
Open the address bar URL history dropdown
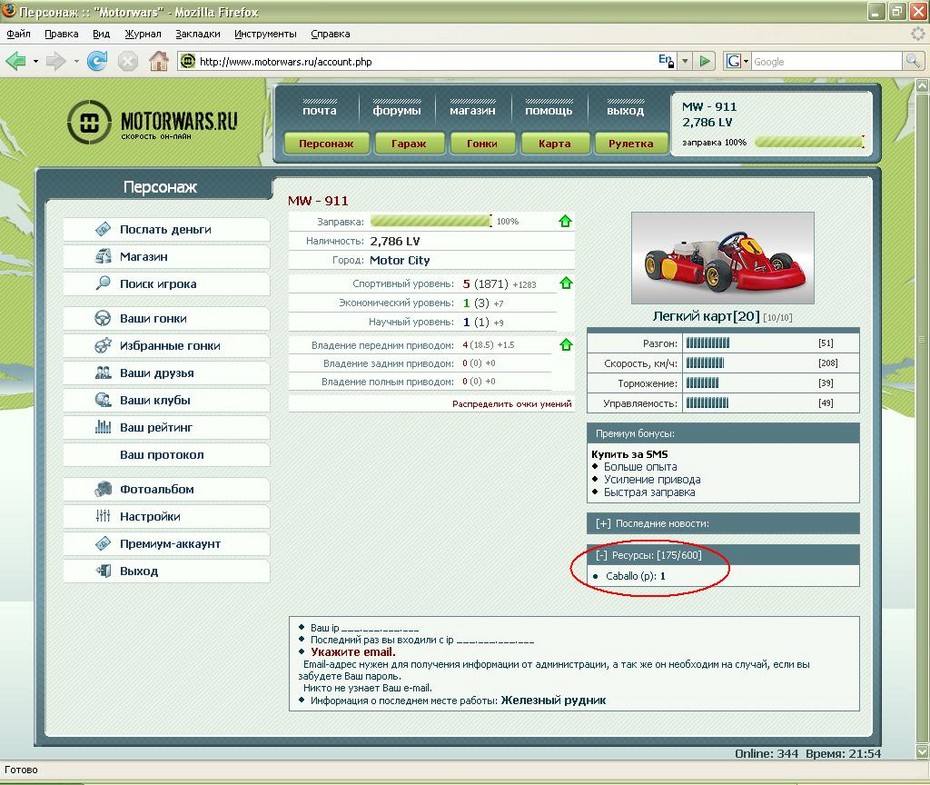pos(685,61)
